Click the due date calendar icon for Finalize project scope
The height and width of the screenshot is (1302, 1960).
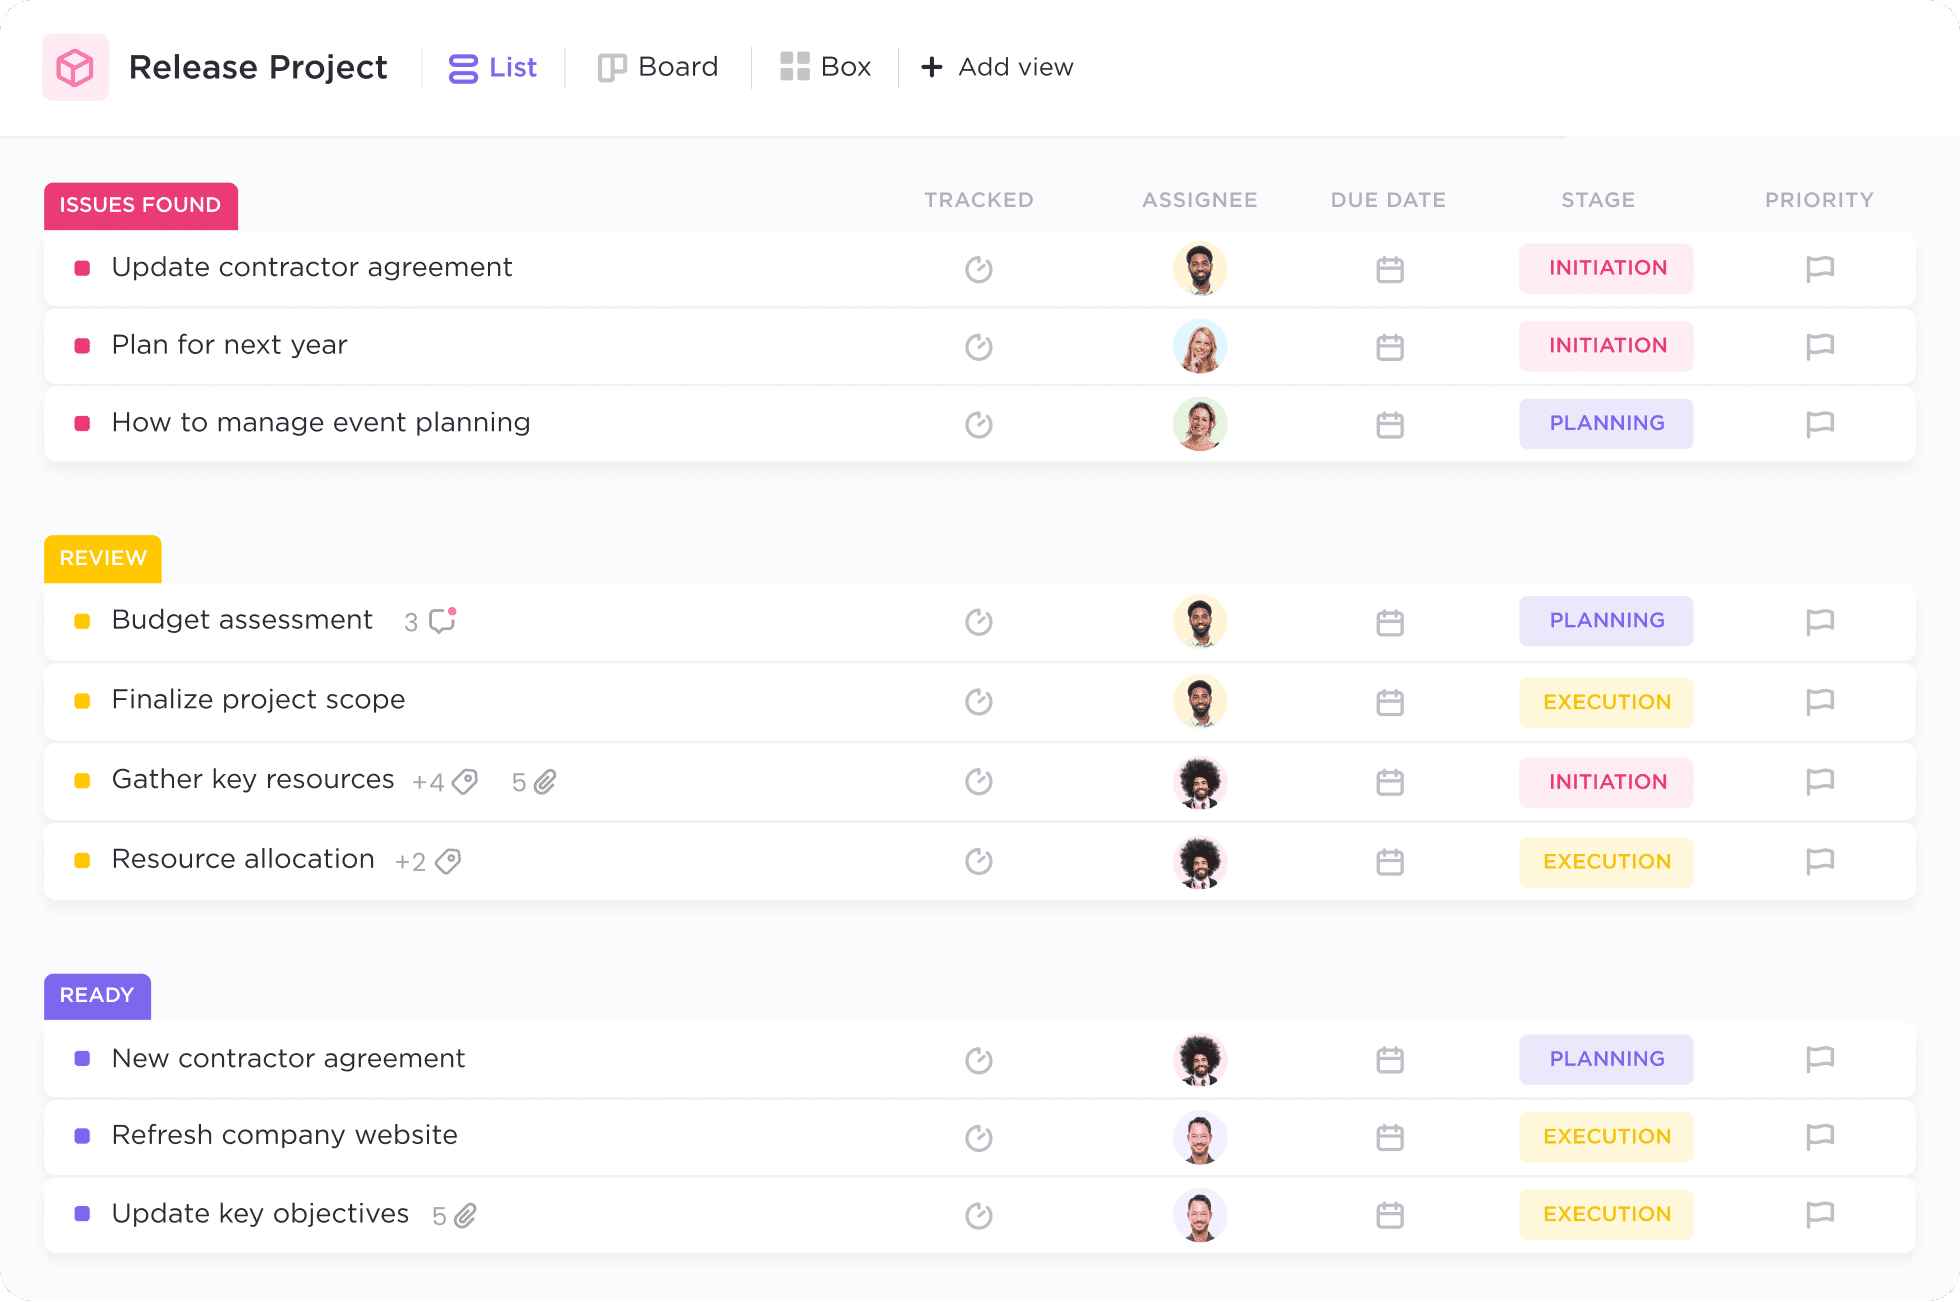click(1388, 702)
